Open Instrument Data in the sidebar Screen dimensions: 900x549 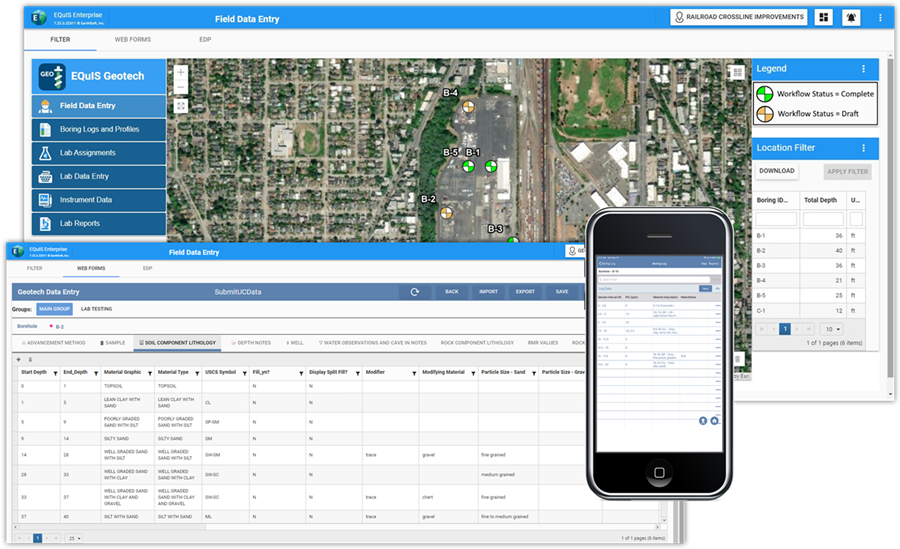coord(99,200)
